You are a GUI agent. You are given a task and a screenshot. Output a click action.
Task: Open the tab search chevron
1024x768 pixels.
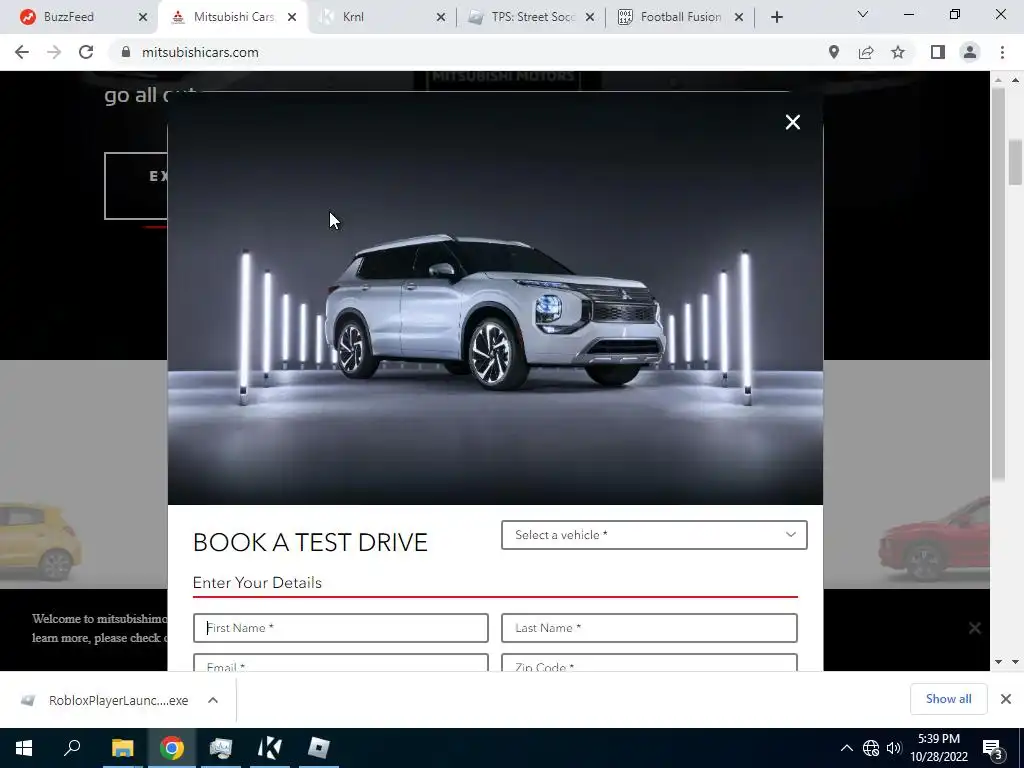point(863,14)
